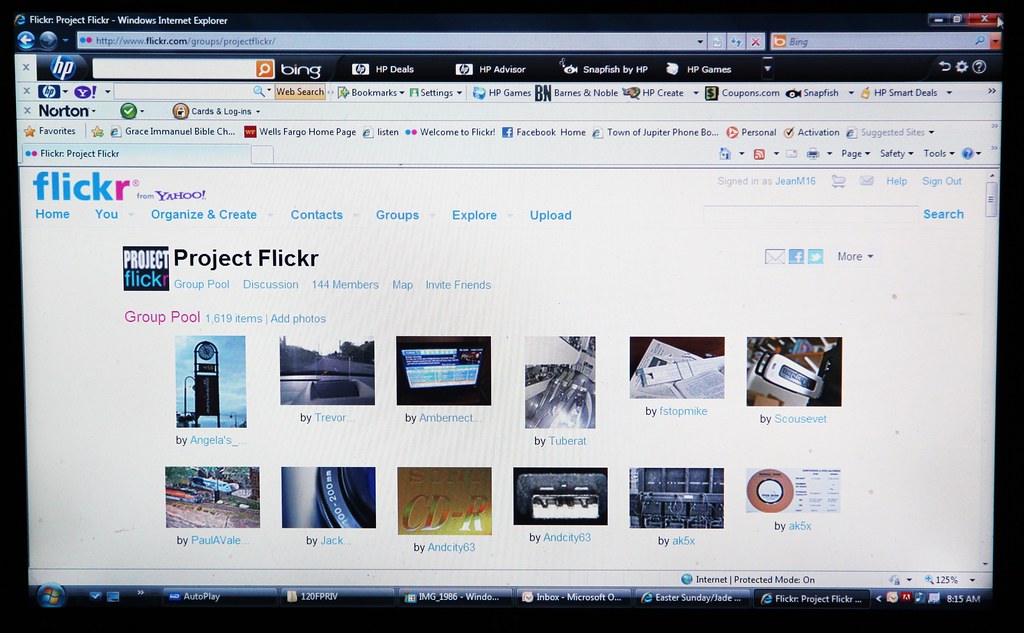Open the Bookmarks dropdown on Yahoo toolbar
The width and height of the screenshot is (1024, 633).
click(x=371, y=93)
